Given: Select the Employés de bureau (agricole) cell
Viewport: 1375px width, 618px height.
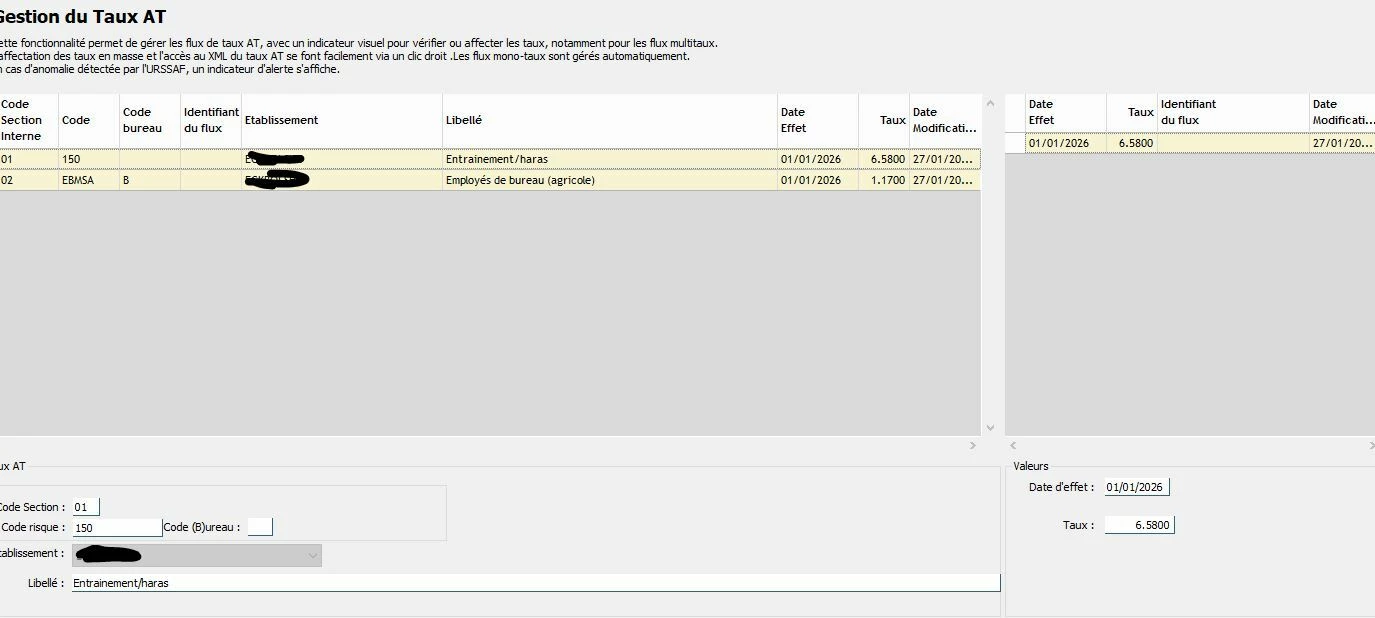Looking at the screenshot, I should 610,181.
